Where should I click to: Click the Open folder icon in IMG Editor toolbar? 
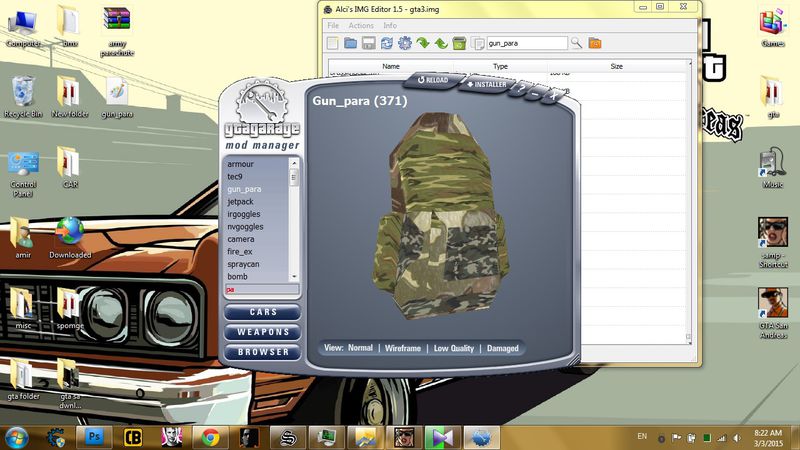coord(351,43)
